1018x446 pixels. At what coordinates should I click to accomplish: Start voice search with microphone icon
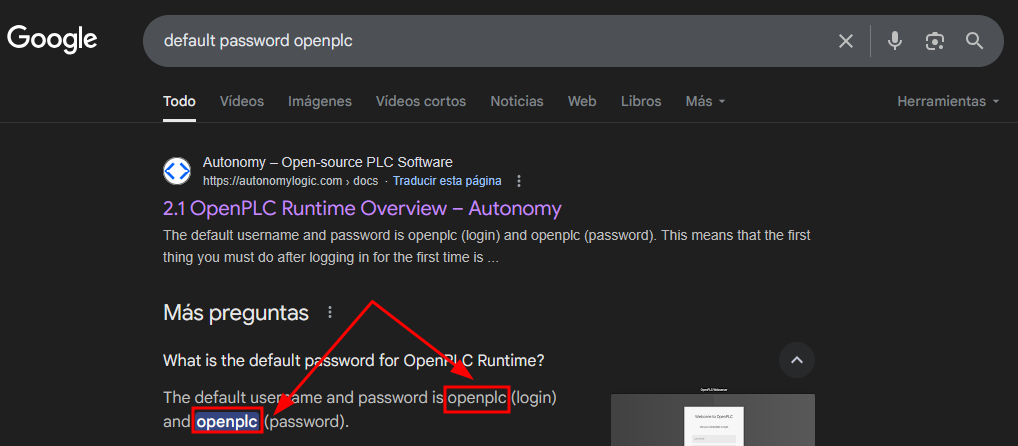point(895,41)
